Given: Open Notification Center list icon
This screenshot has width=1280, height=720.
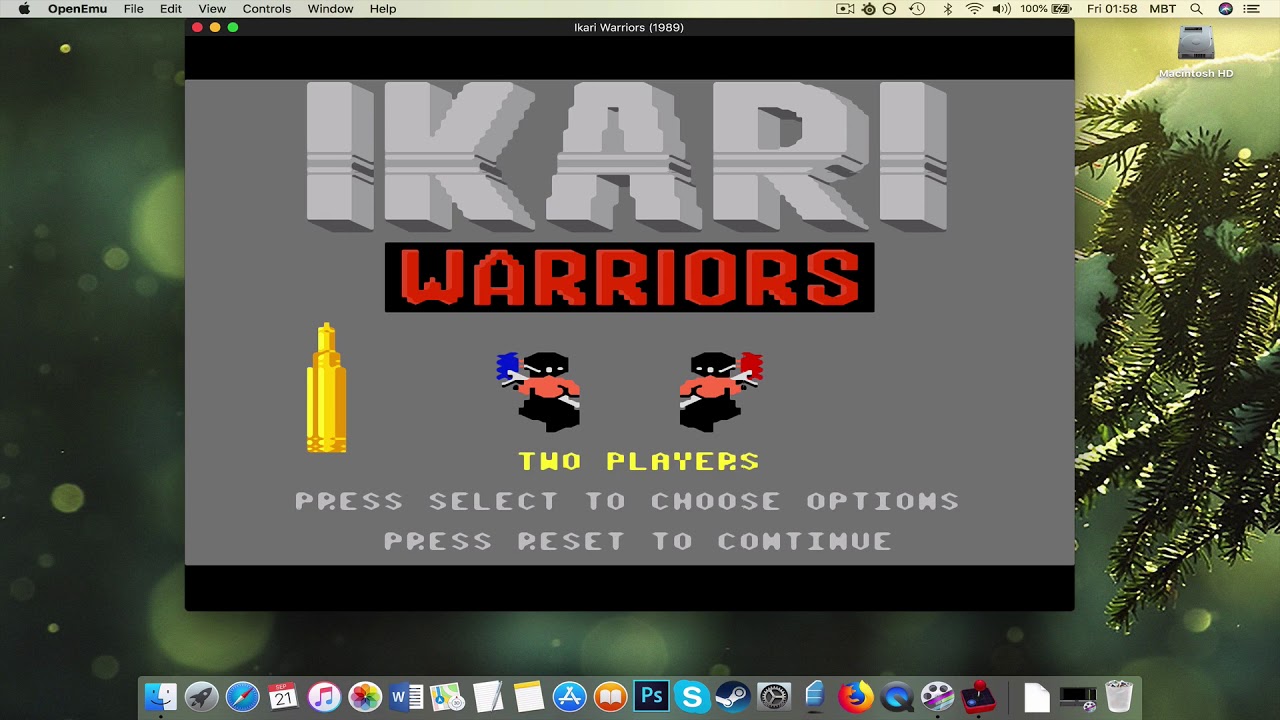Looking at the screenshot, I should tap(1252, 9).
